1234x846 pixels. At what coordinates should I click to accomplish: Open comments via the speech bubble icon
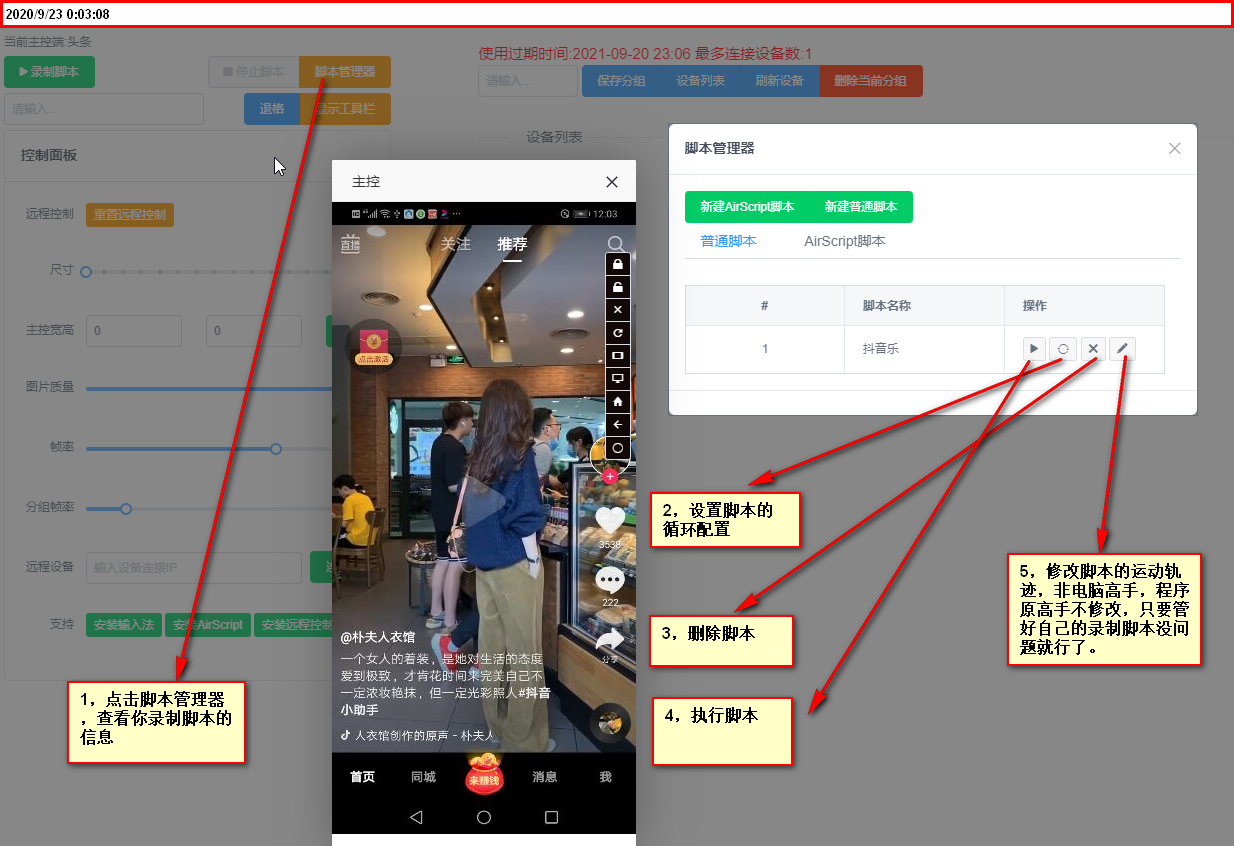point(610,580)
